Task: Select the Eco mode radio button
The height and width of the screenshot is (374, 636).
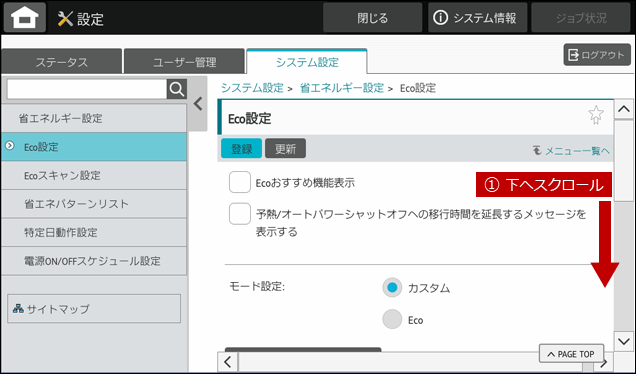Action: 392,320
